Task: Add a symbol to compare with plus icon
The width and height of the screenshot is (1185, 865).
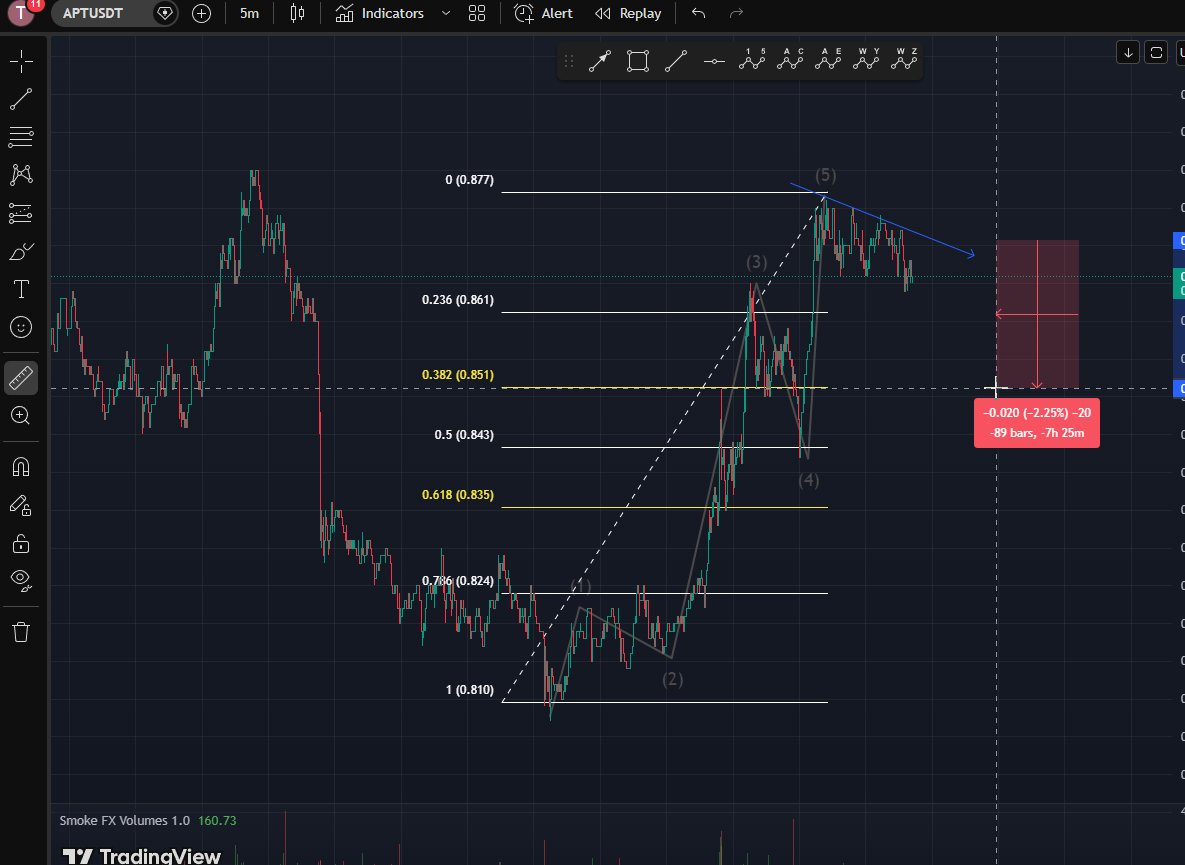Action: [201, 13]
